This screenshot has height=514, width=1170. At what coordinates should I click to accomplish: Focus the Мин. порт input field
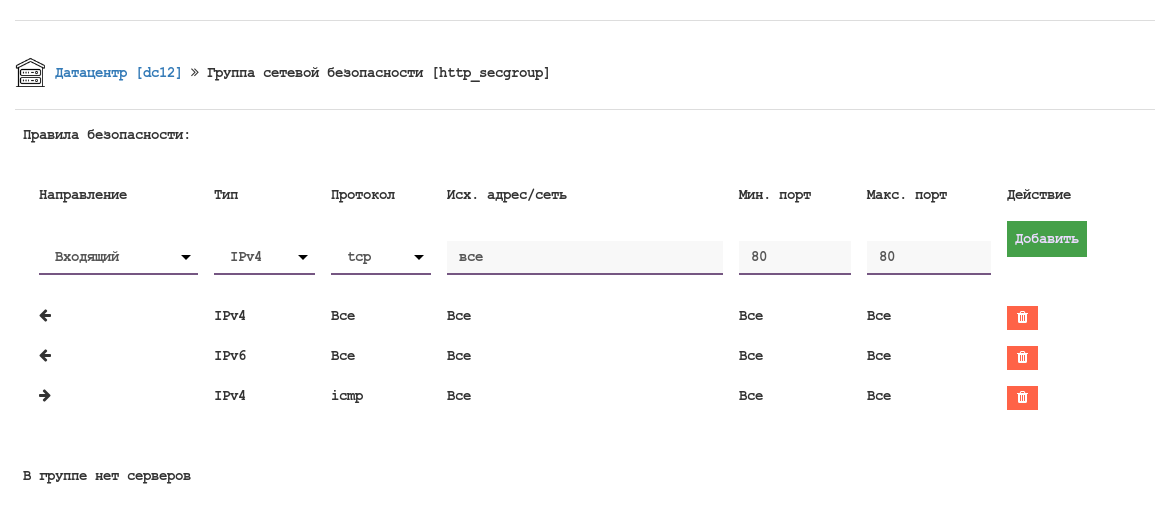794,257
